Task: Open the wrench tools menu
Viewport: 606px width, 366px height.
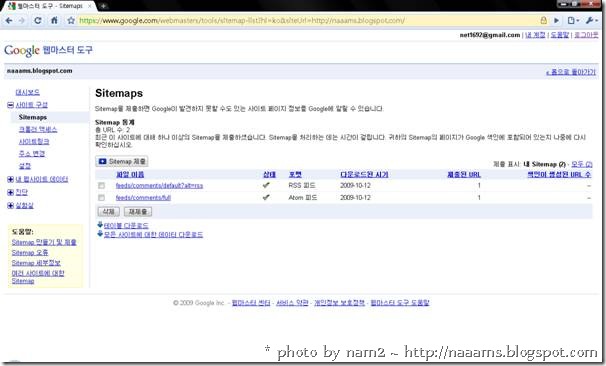Action: pos(591,20)
